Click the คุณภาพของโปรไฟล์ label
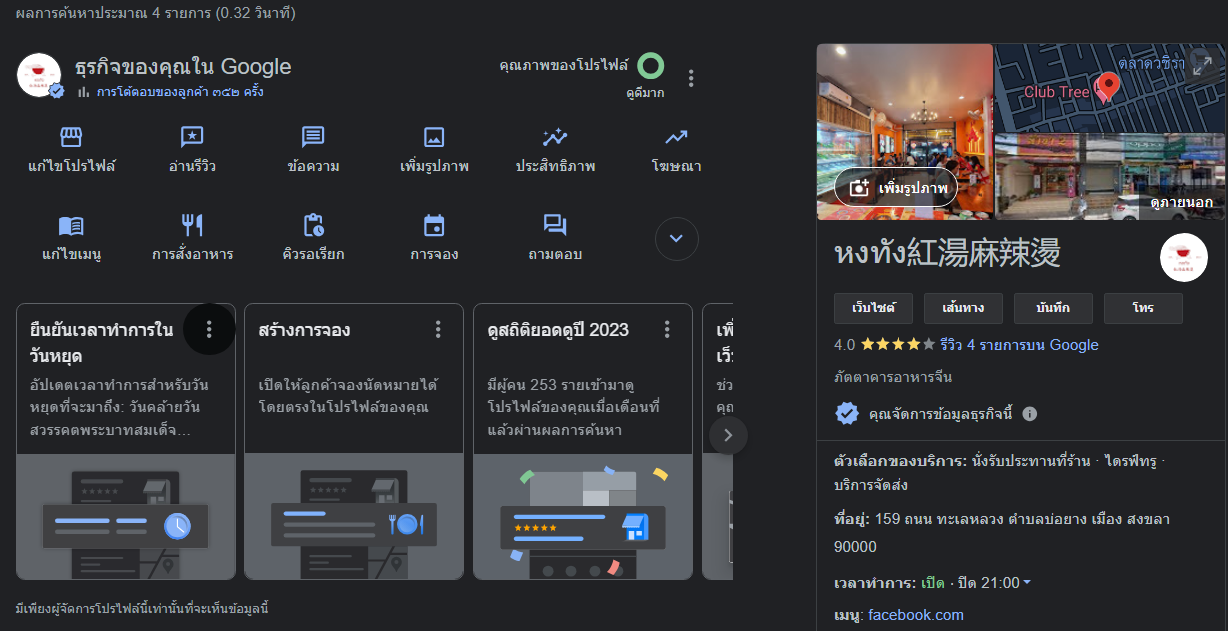The width and height of the screenshot is (1228, 631). click(x=564, y=65)
